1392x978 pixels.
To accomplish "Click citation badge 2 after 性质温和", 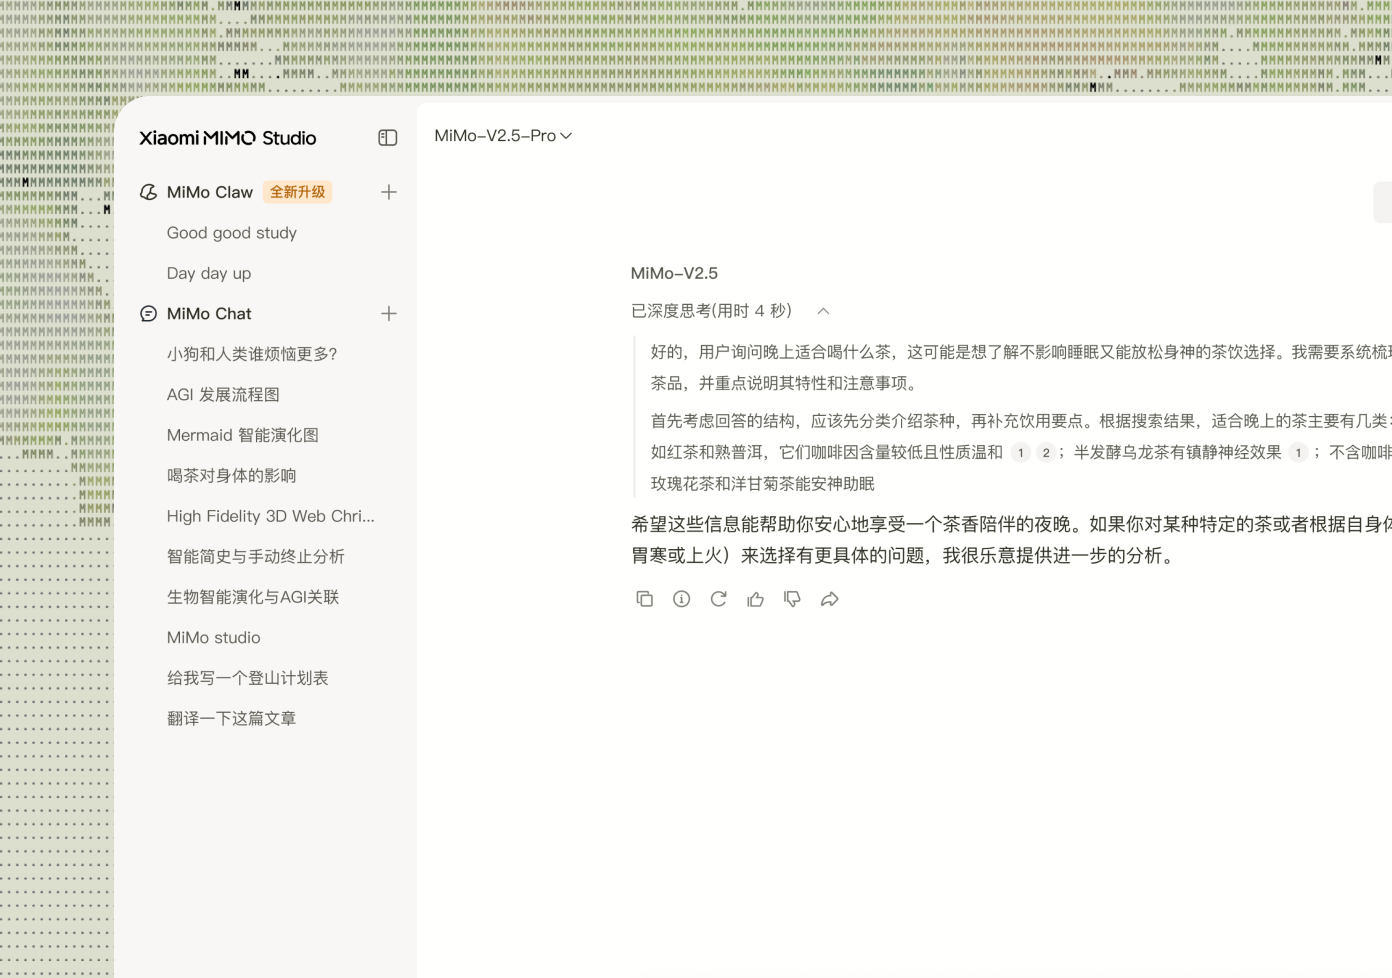I will point(1046,453).
